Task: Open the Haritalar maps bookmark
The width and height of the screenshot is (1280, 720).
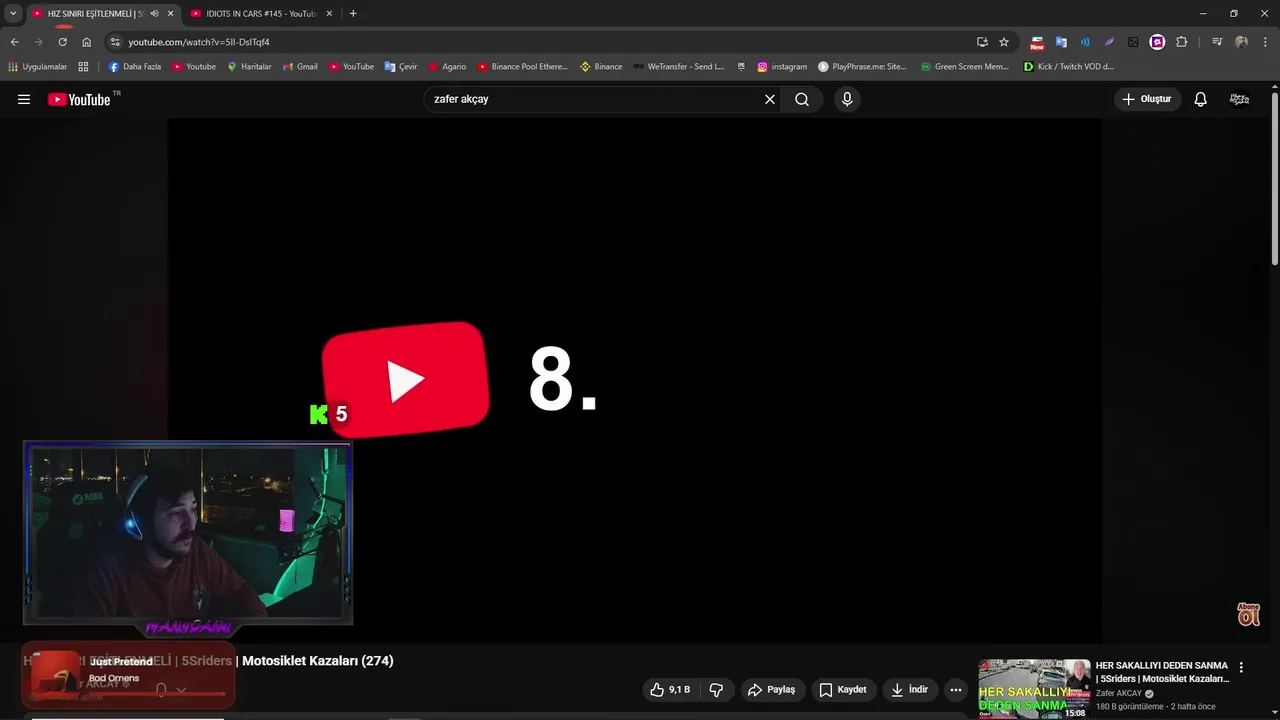Action: (249, 67)
